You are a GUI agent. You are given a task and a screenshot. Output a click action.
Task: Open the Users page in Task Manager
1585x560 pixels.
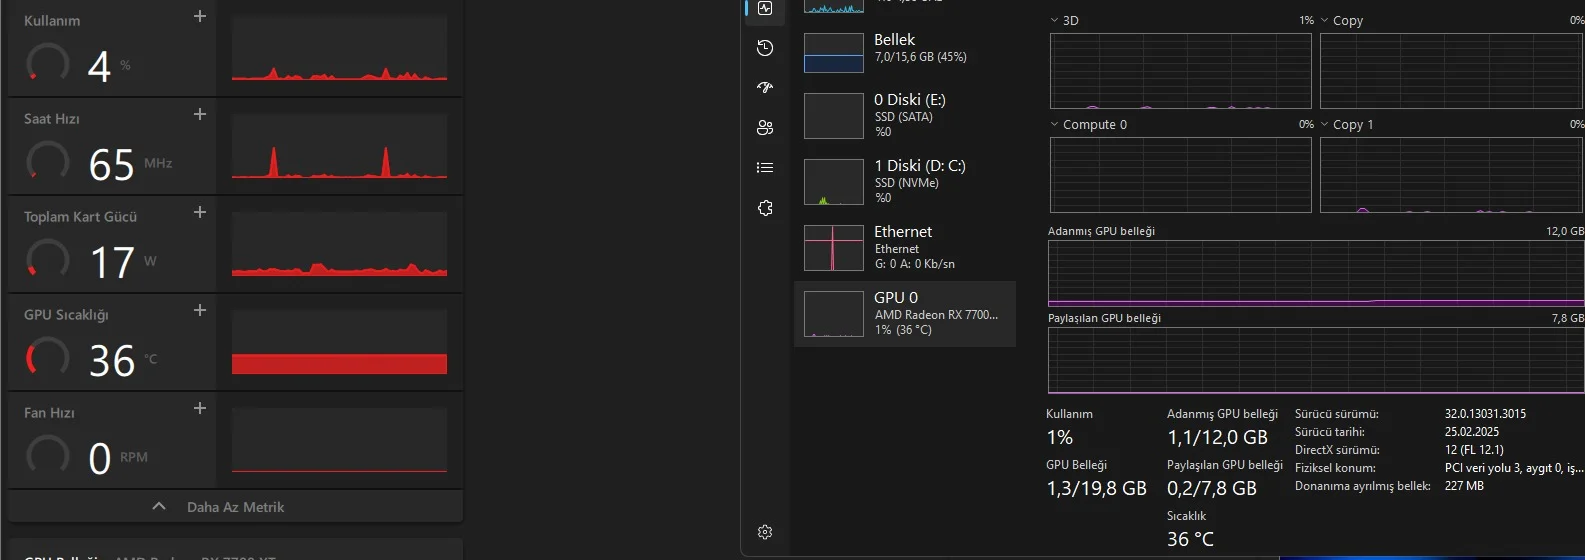tap(765, 128)
